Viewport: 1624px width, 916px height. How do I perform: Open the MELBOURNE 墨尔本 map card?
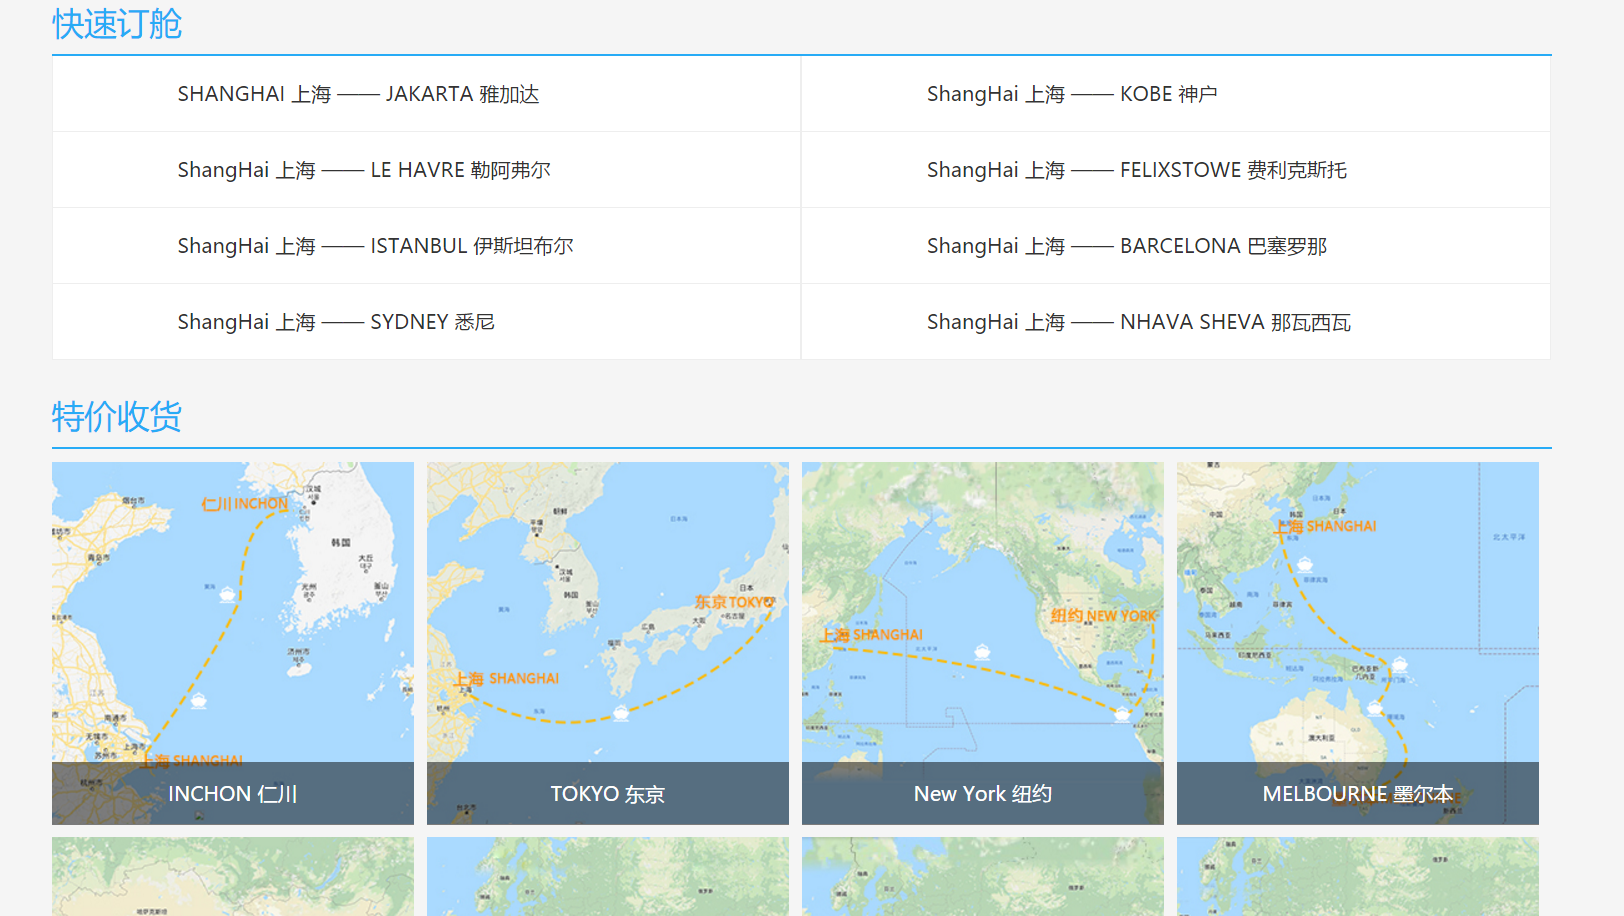tap(1357, 643)
